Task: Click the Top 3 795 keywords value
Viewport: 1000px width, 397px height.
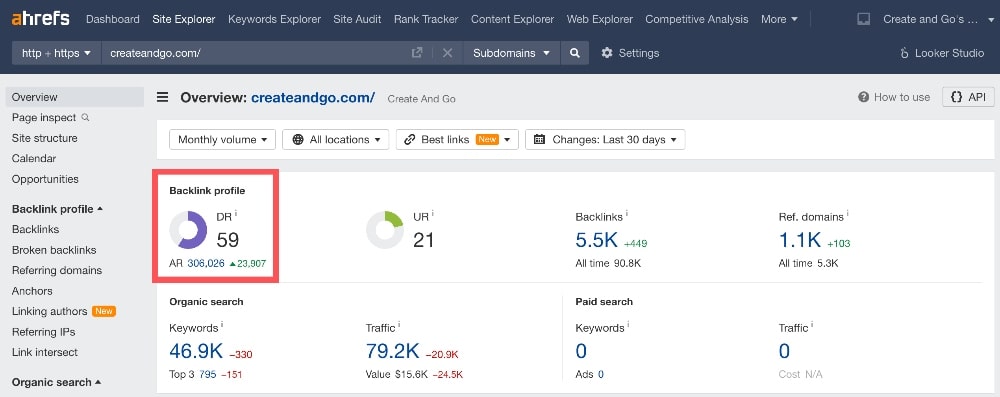Action: click(x=207, y=374)
